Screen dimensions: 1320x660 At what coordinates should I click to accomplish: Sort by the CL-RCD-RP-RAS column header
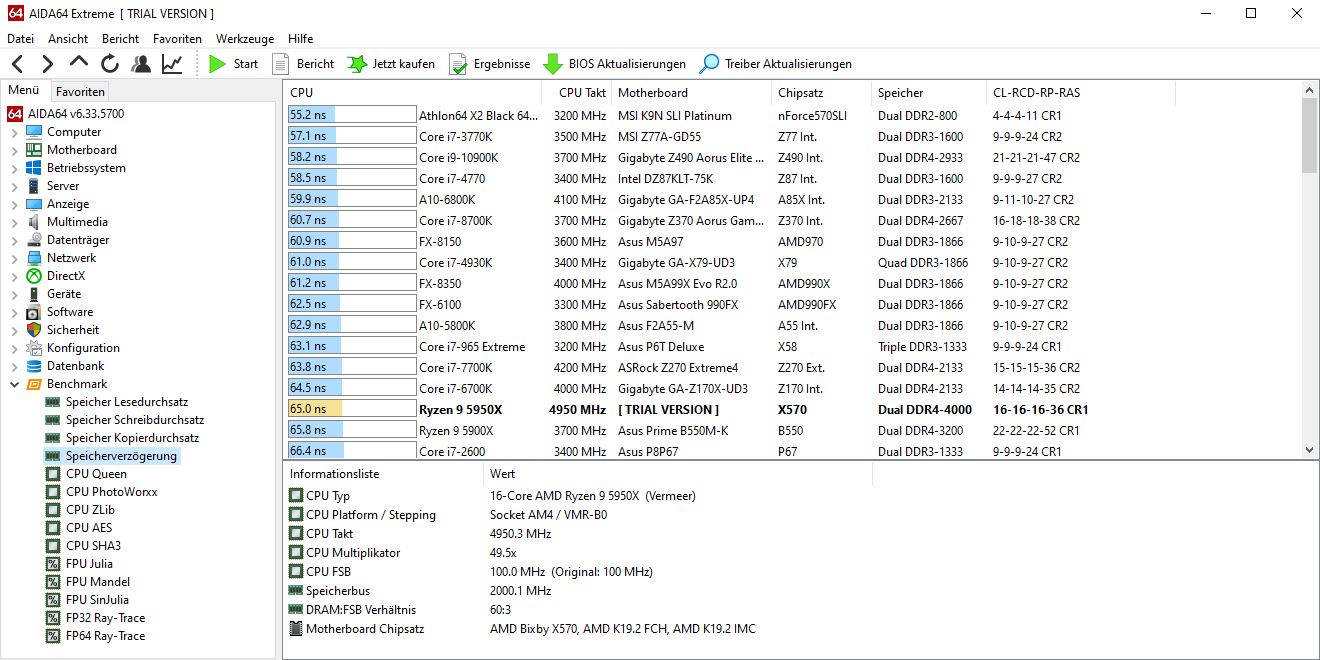(1080, 93)
